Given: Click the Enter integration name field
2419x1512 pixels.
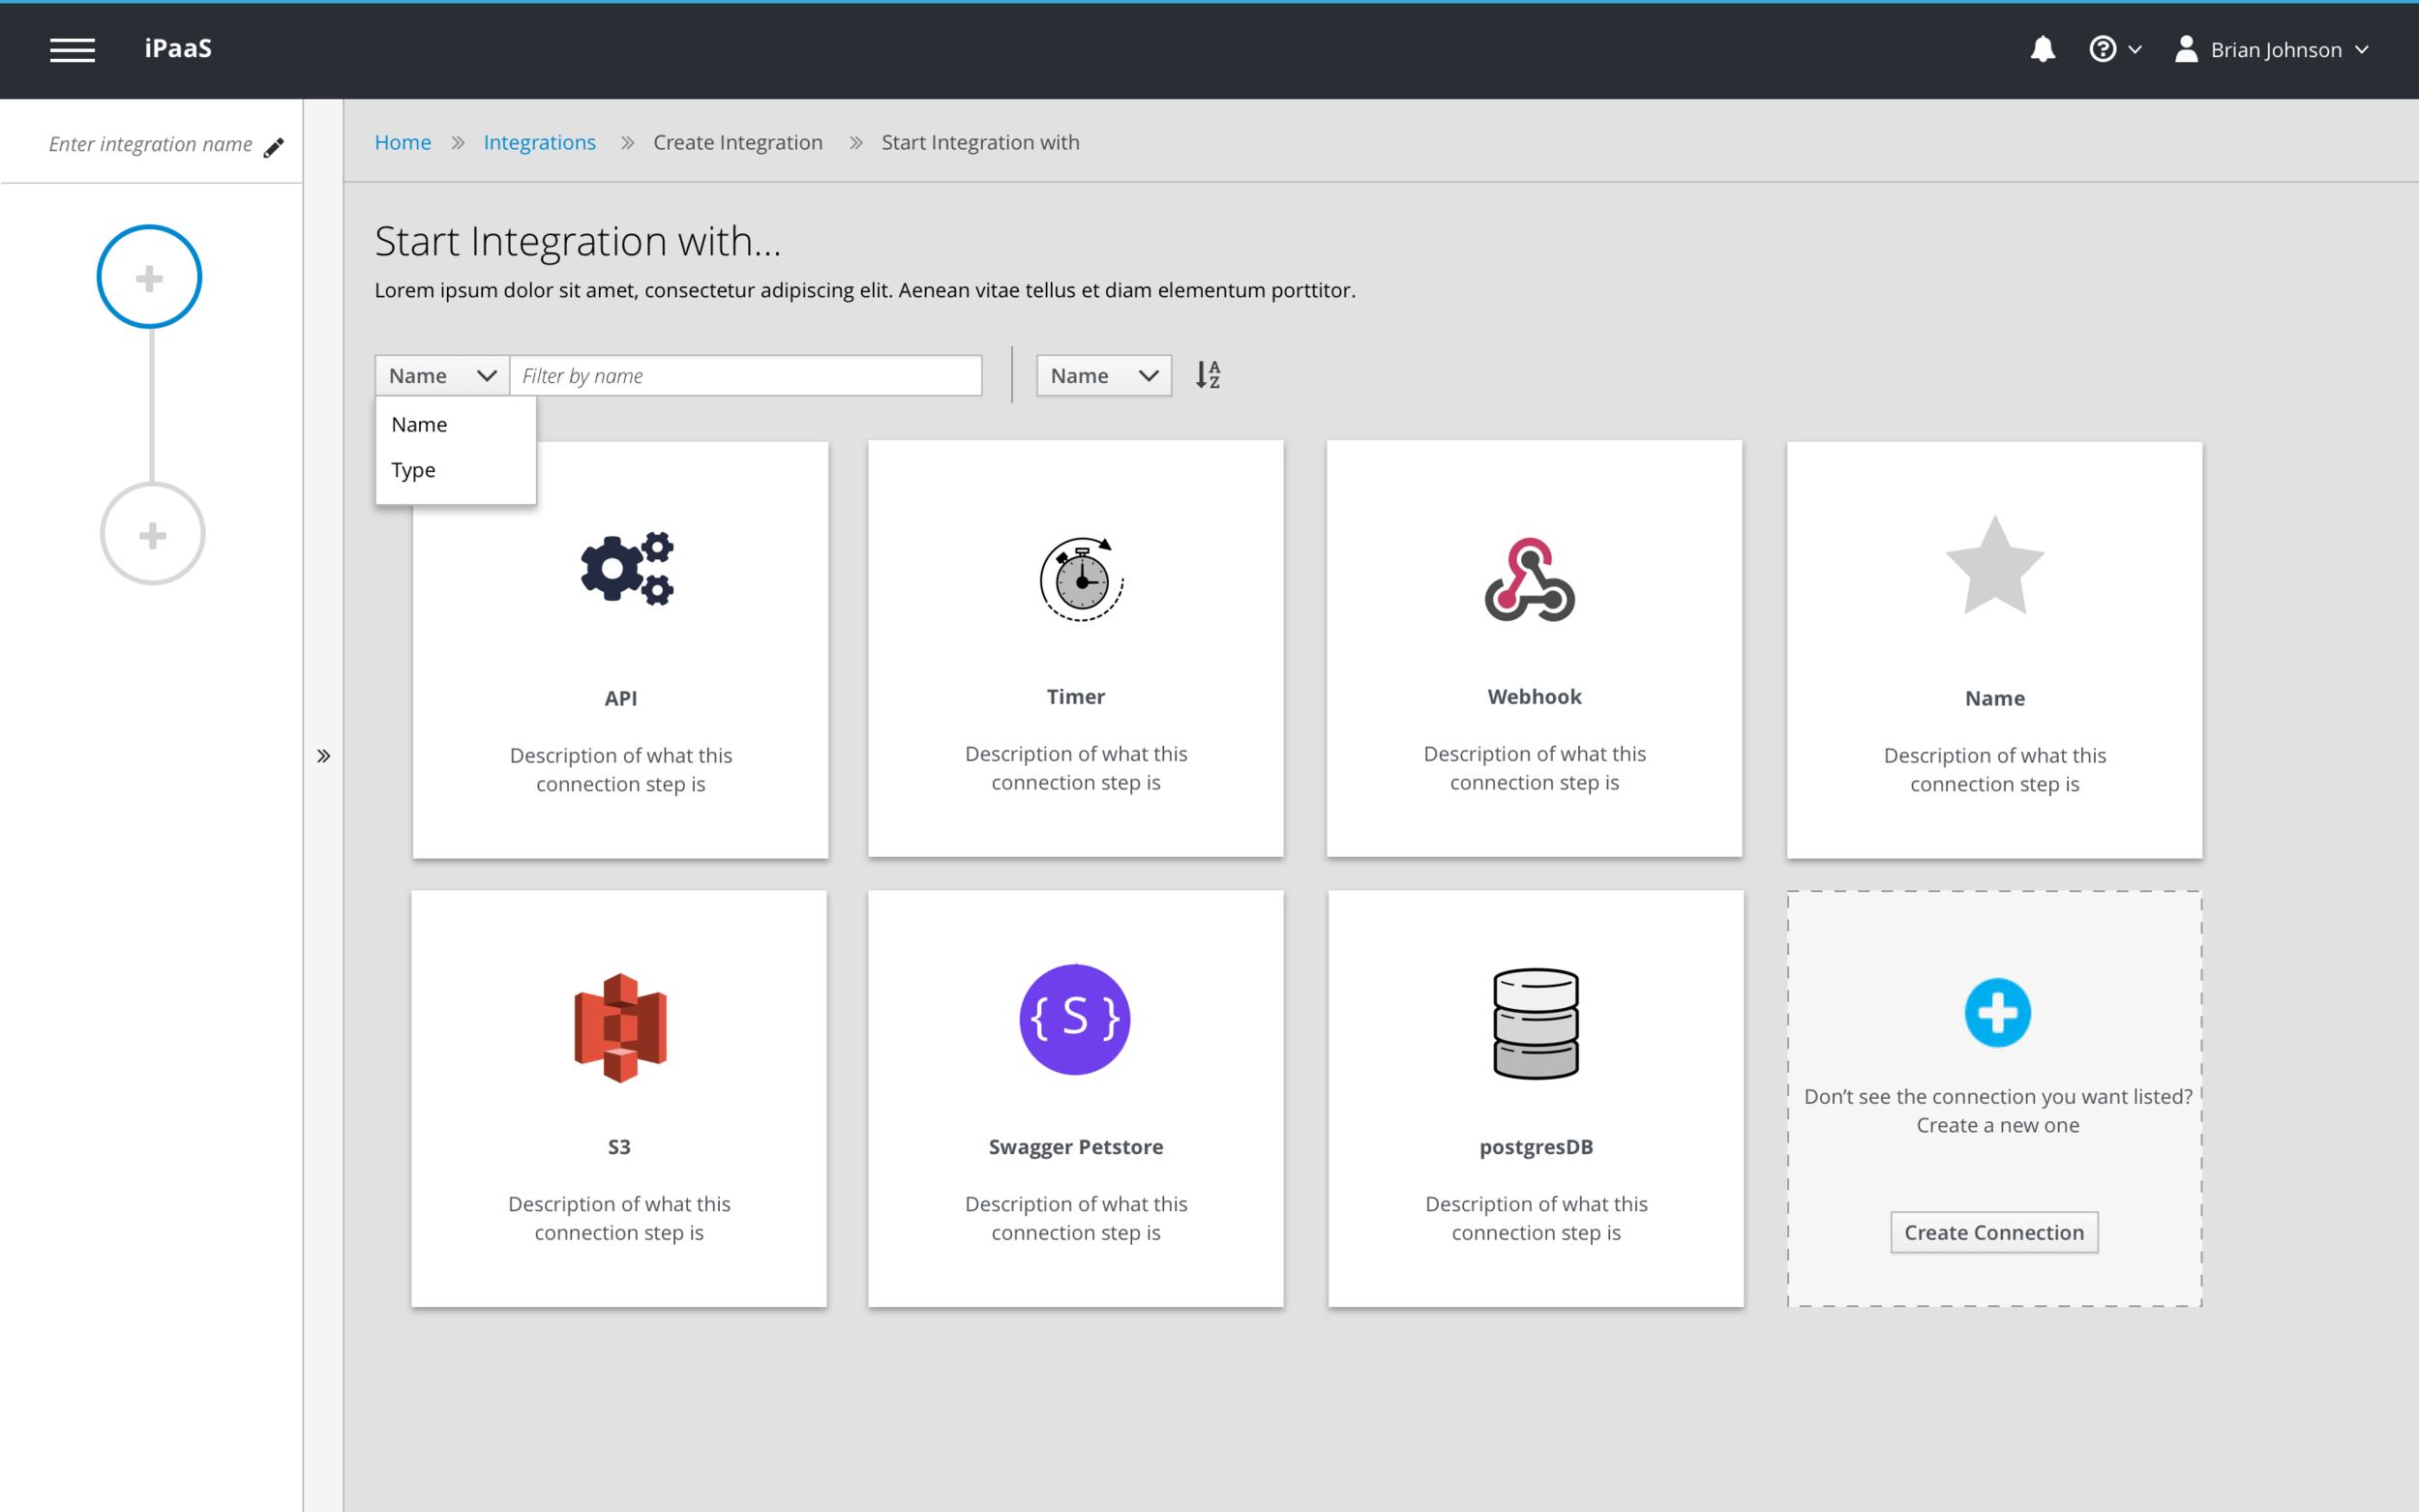Looking at the screenshot, I should click(151, 144).
